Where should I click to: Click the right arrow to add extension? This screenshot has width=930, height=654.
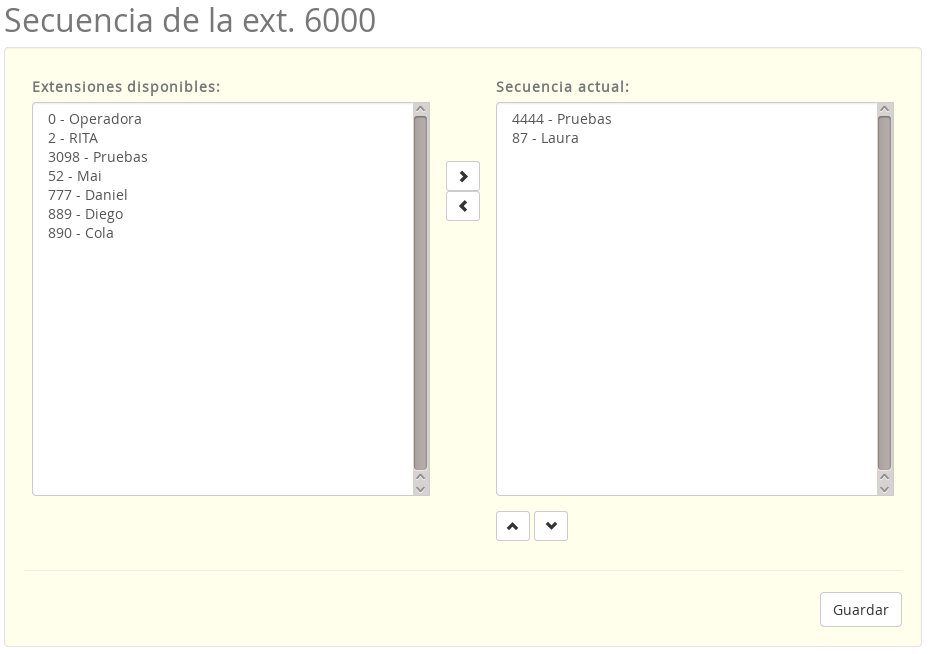point(462,176)
